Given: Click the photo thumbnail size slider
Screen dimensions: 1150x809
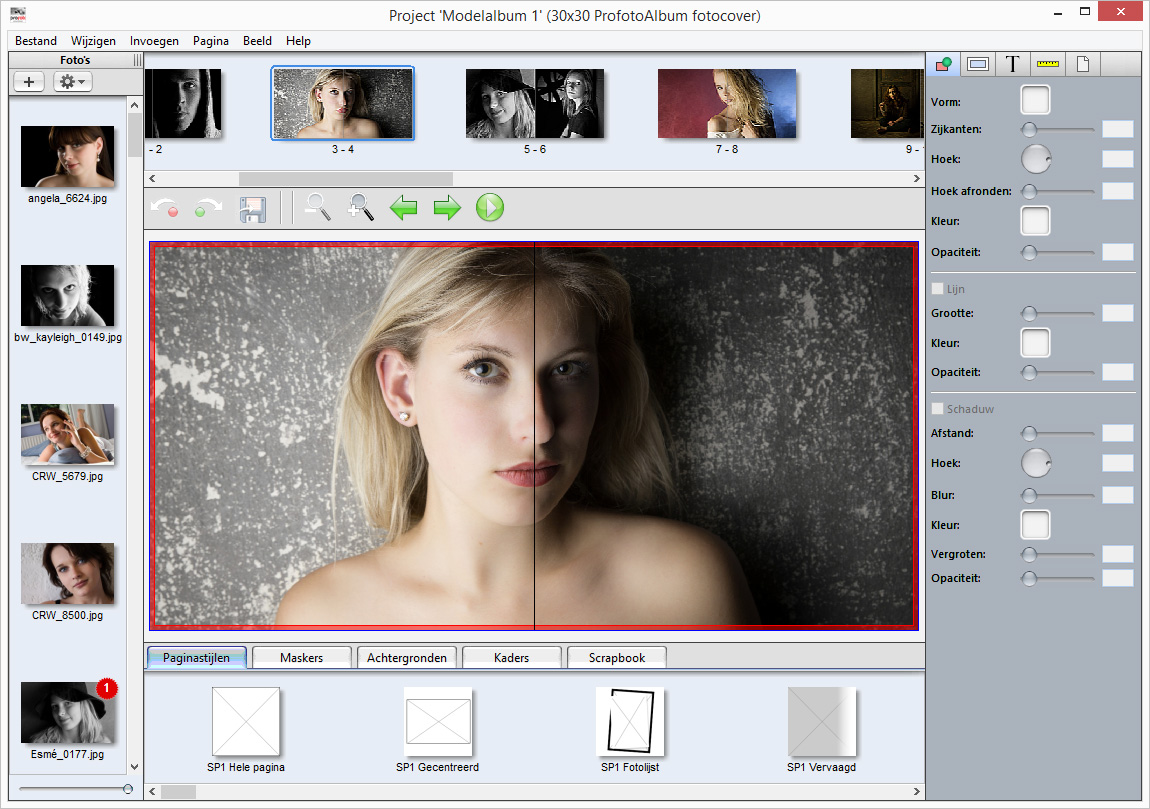Looking at the screenshot, I should (x=76, y=789).
